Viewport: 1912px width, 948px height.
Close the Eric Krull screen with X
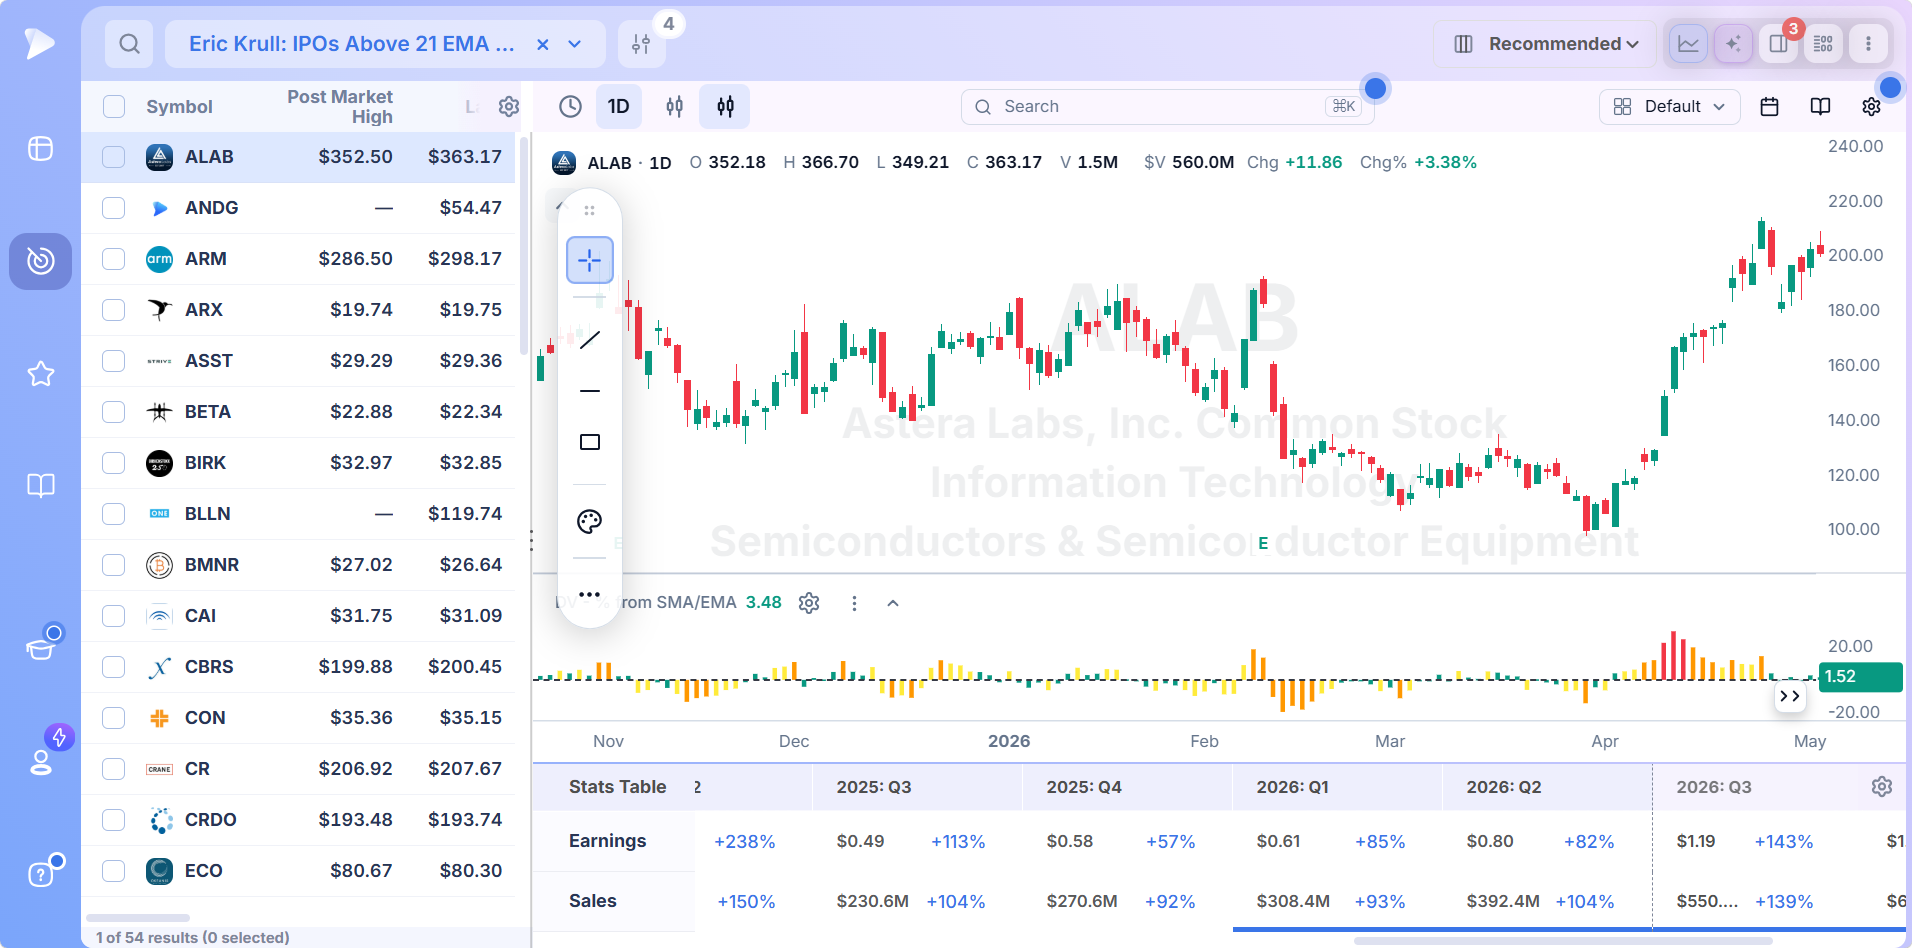[543, 44]
